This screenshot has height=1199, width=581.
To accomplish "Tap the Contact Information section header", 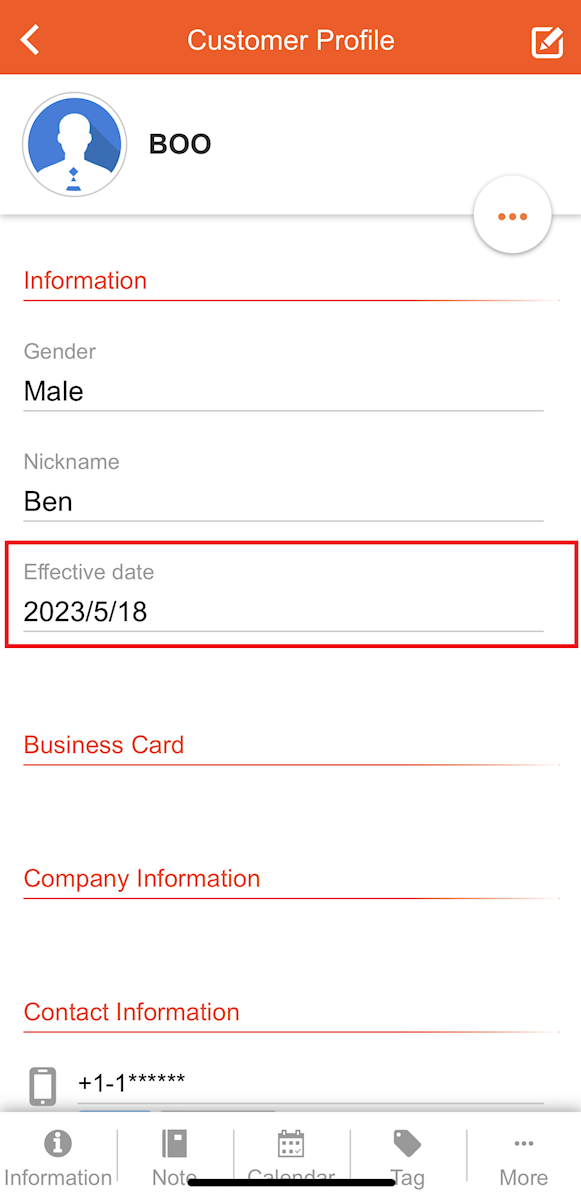I will coord(131,1012).
